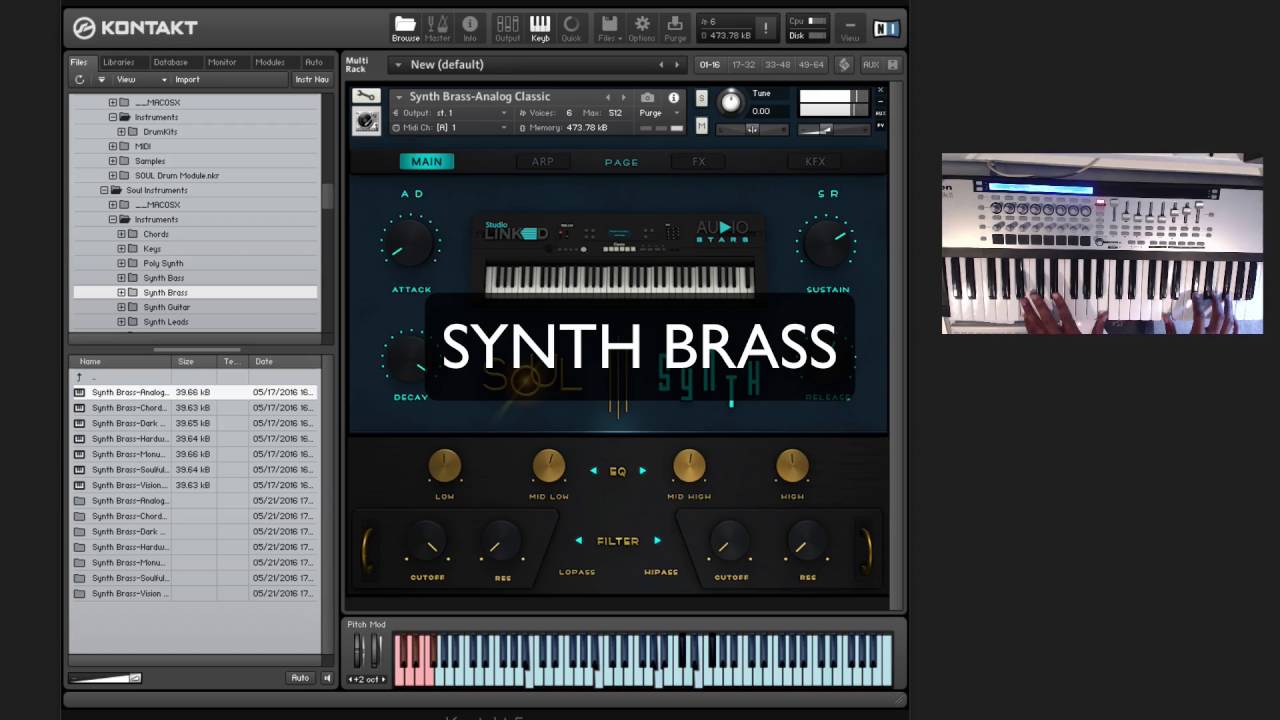Click the refresh icon in Files browser
Image resolution: width=1280 pixels, height=720 pixels.
pos(80,80)
